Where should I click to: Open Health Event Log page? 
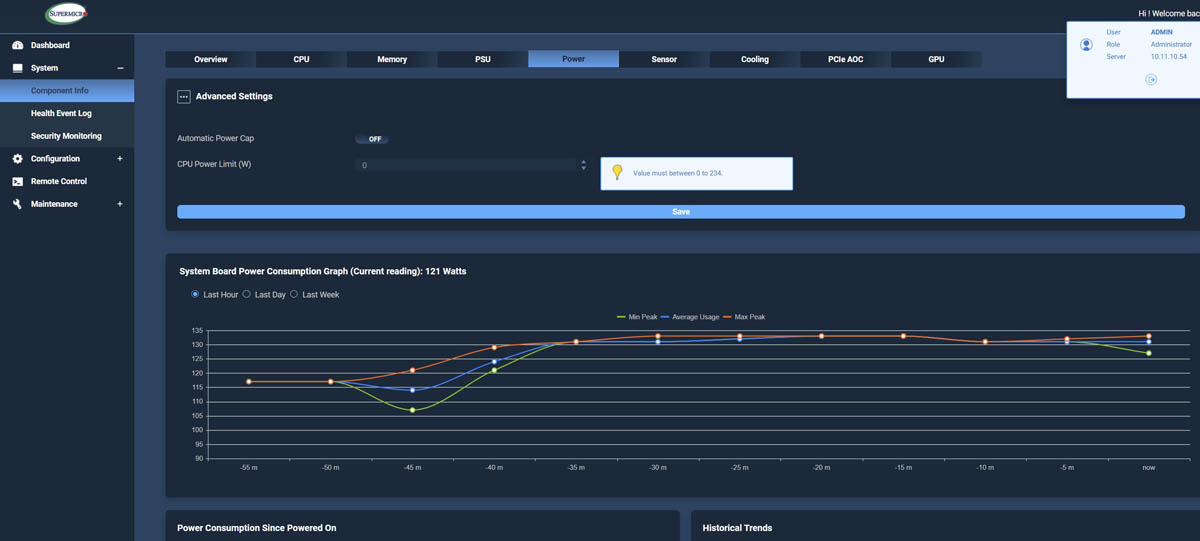[61, 113]
